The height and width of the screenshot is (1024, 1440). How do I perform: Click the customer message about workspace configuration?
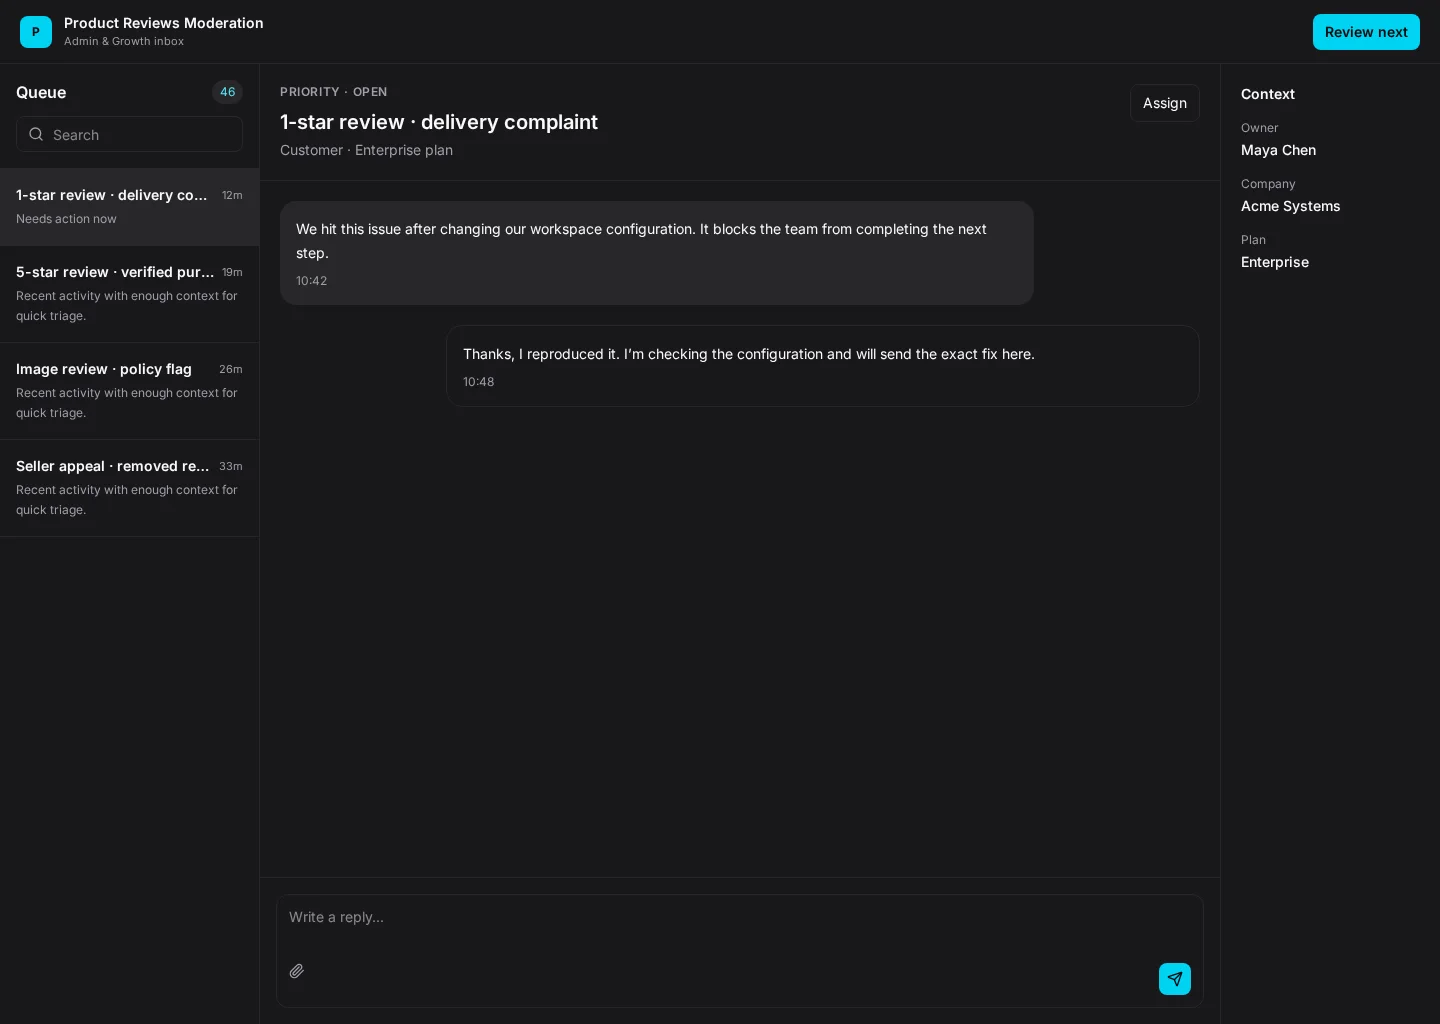(657, 253)
